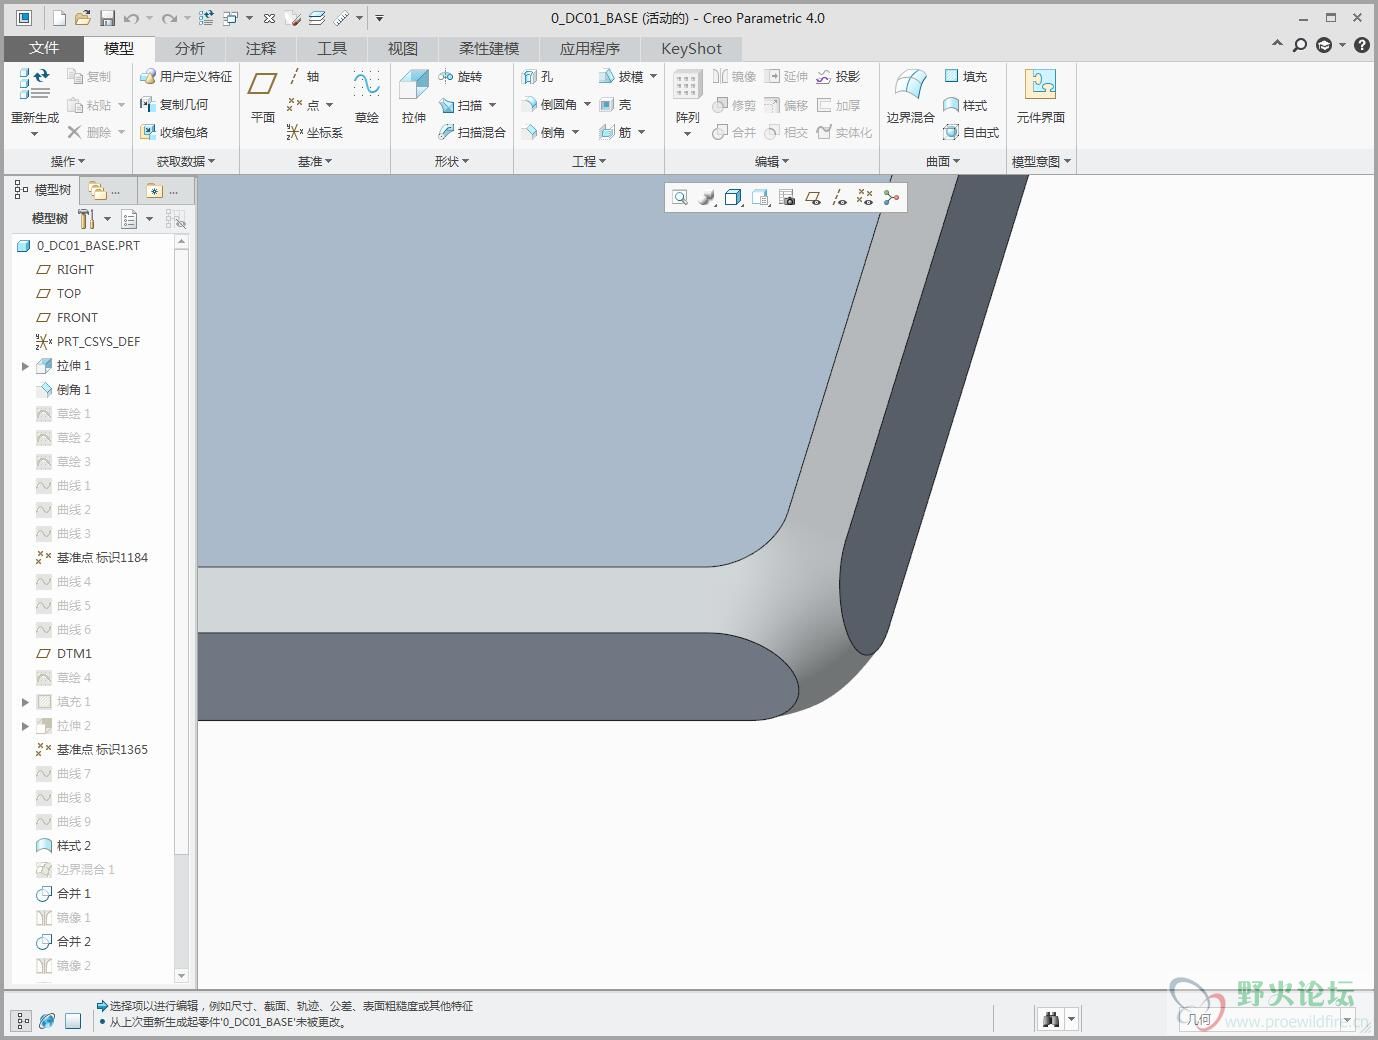Click the 扫描混合 (Swept Blend) tool
The width and height of the screenshot is (1378, 1040).
click(472, 132)
